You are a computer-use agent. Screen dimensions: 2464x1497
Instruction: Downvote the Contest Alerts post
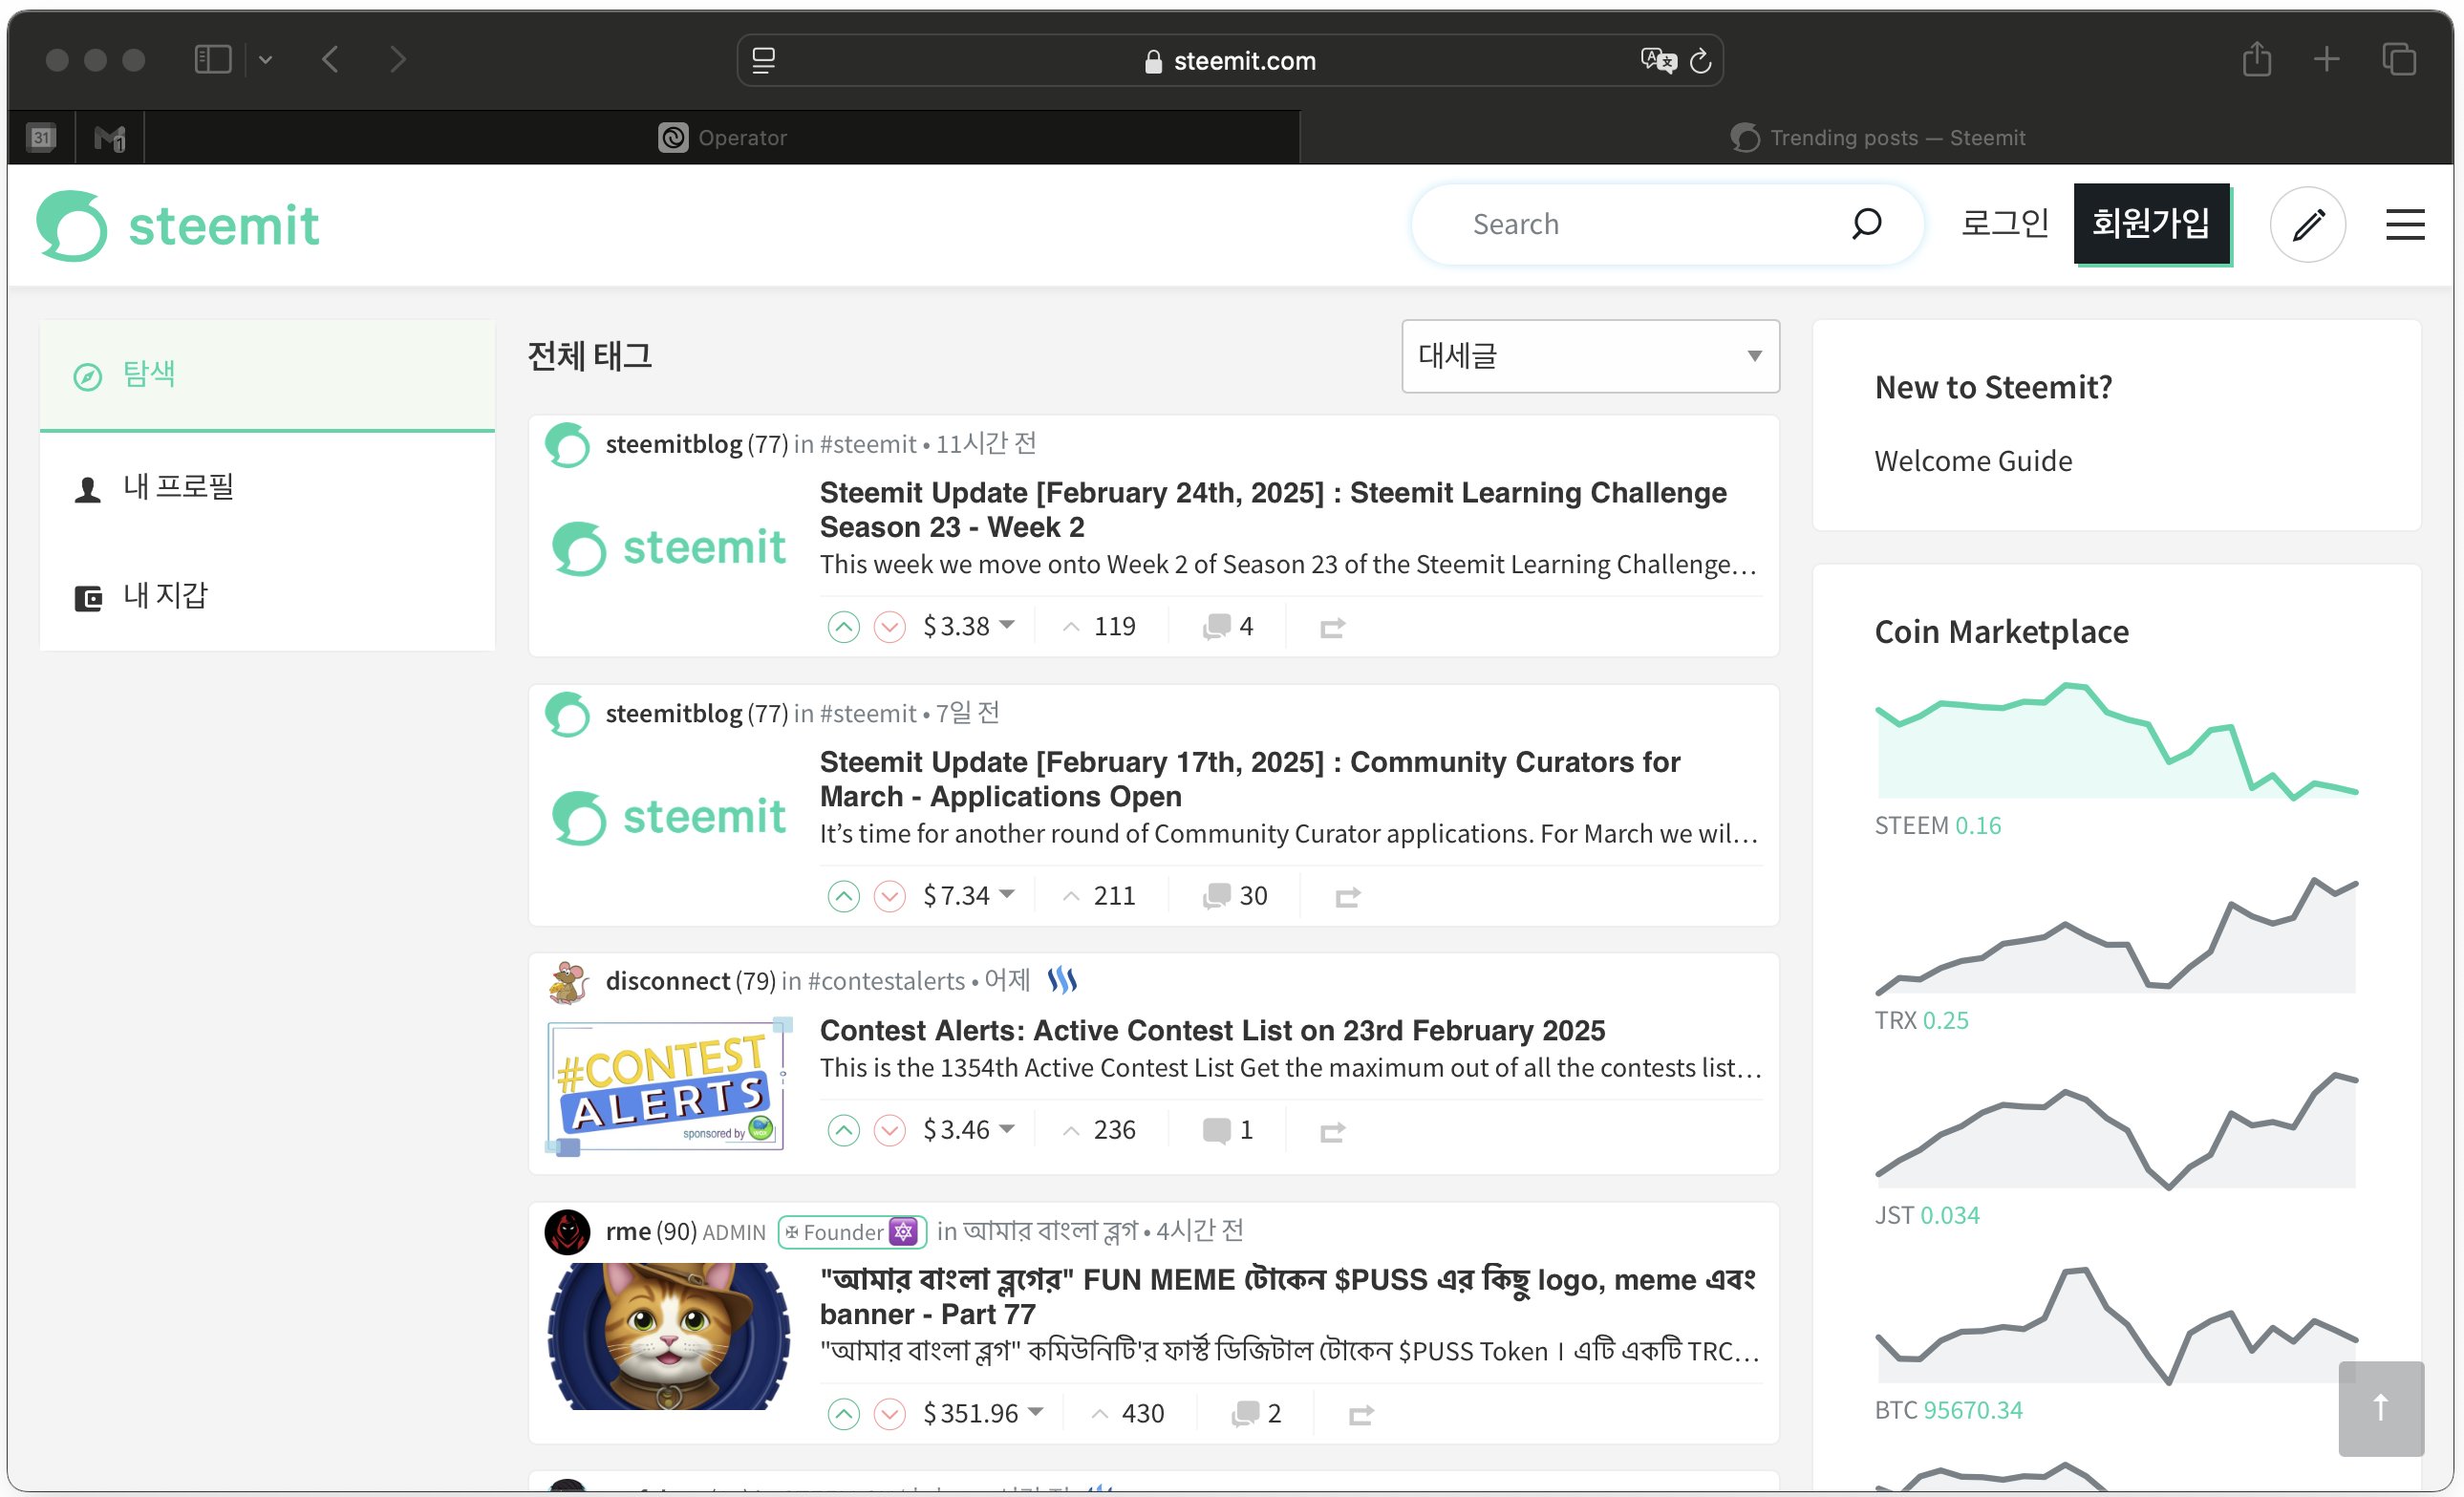point(889,1130)
